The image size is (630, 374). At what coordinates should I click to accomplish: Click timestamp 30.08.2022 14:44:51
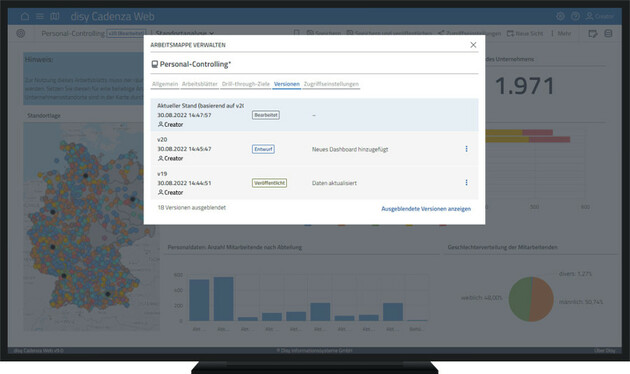coord(184,183)
